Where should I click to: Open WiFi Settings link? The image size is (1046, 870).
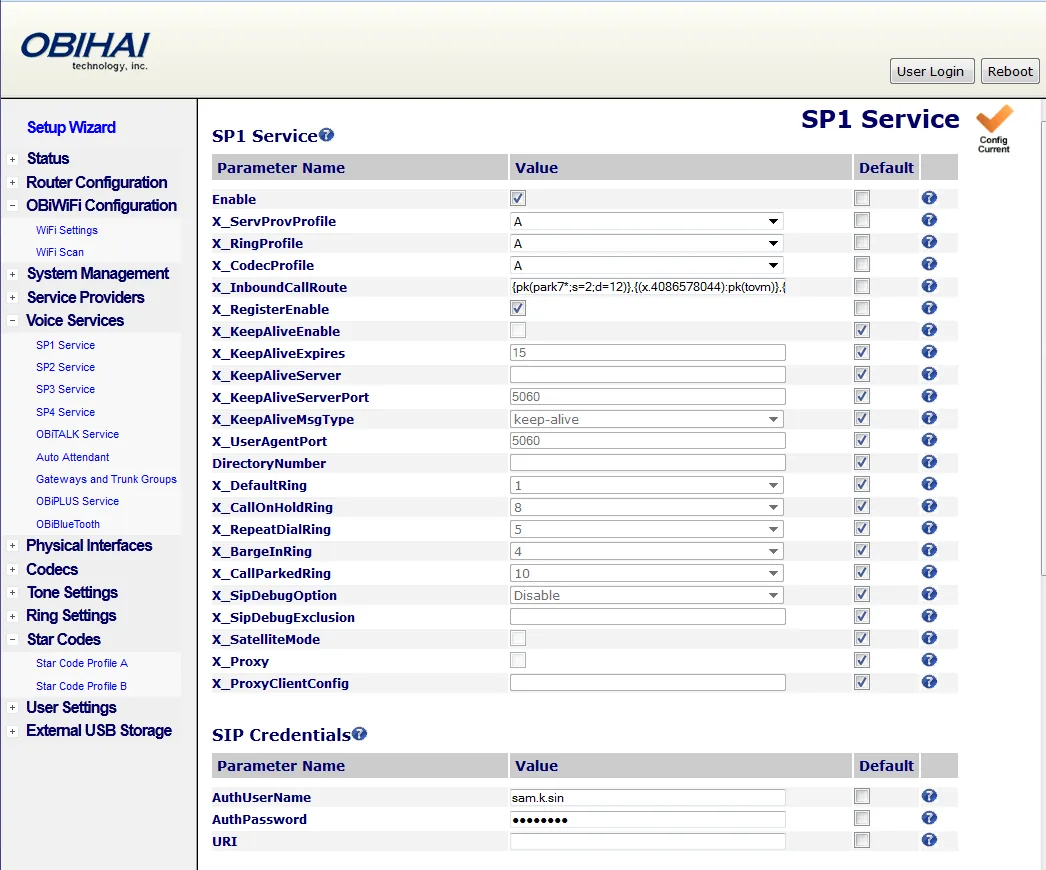coord(67,230)
